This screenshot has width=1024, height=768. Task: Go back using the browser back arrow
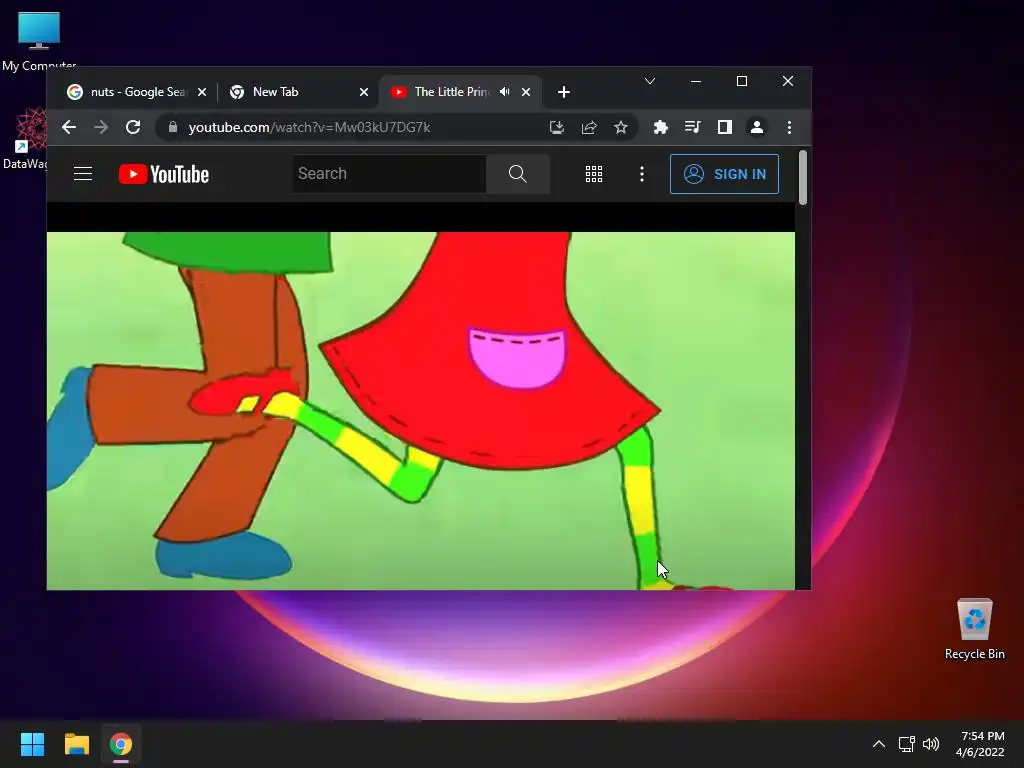click(69, 127)
